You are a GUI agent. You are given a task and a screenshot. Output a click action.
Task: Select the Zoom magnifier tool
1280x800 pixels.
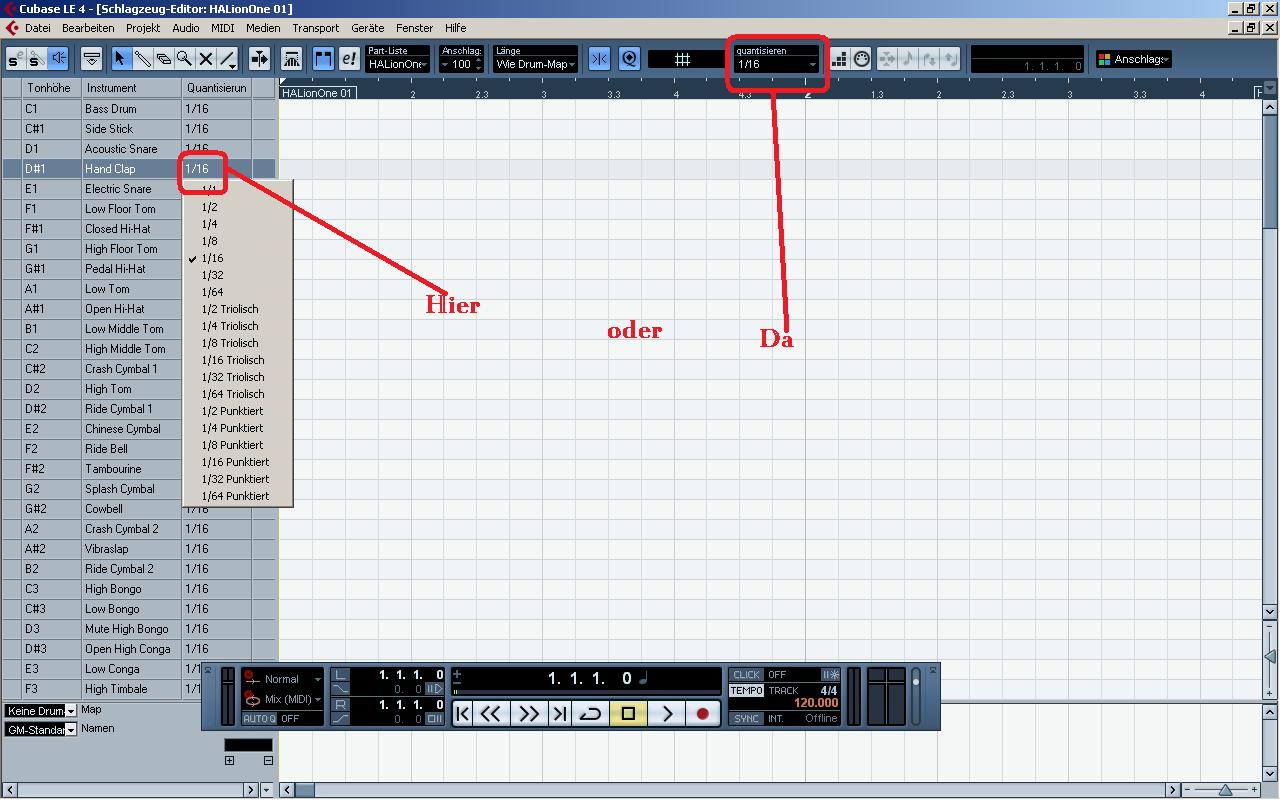click(x=184, y=59)
